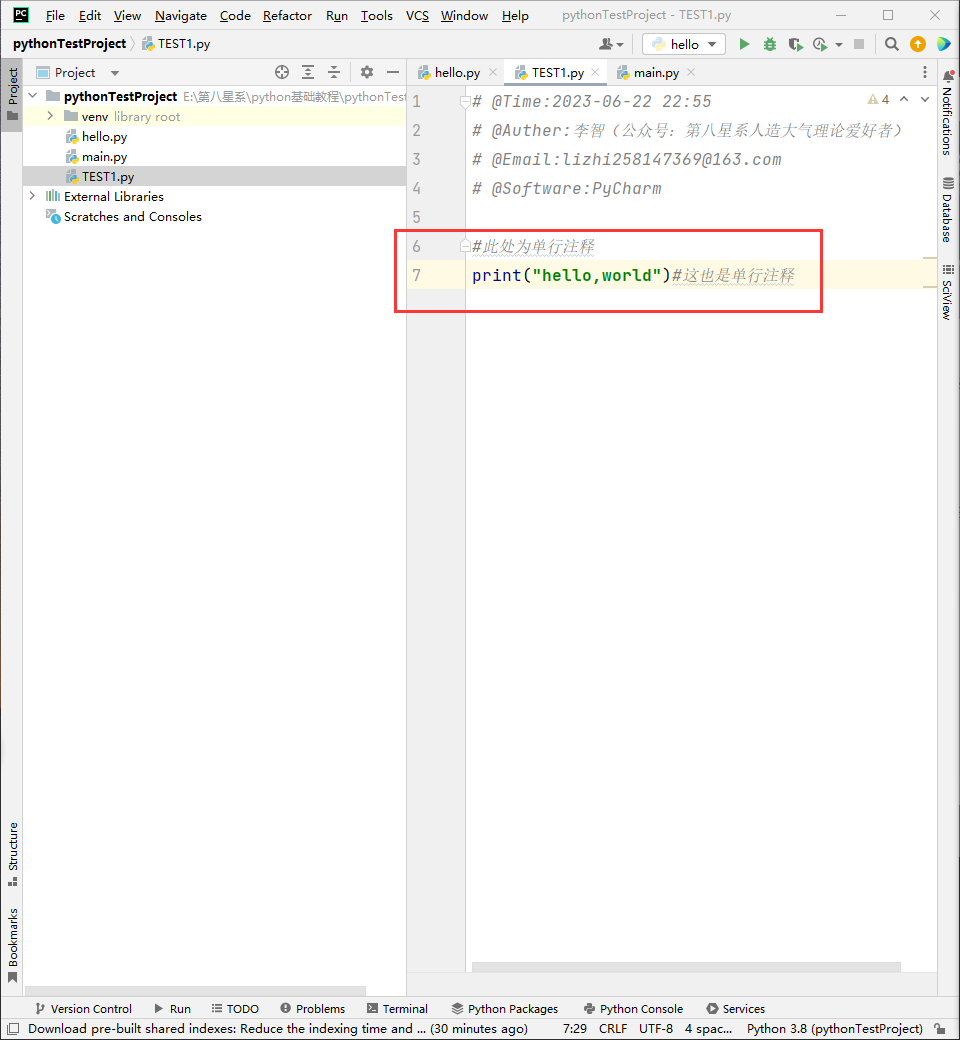Open the Project view dropdown
Viewport: 960px width, 1040px height.
click(x=115, y=73)
